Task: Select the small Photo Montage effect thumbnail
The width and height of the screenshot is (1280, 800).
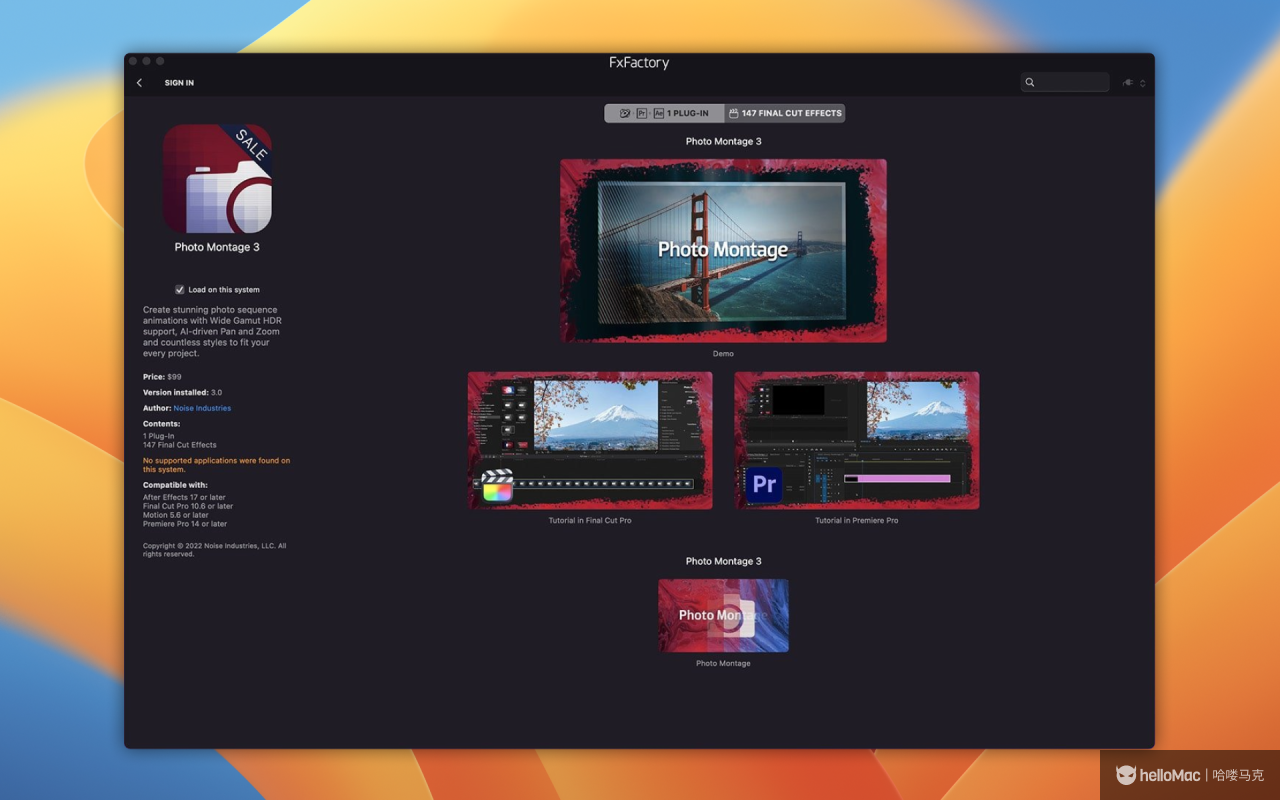Action: pyautogui.click(x=723, y=616)
